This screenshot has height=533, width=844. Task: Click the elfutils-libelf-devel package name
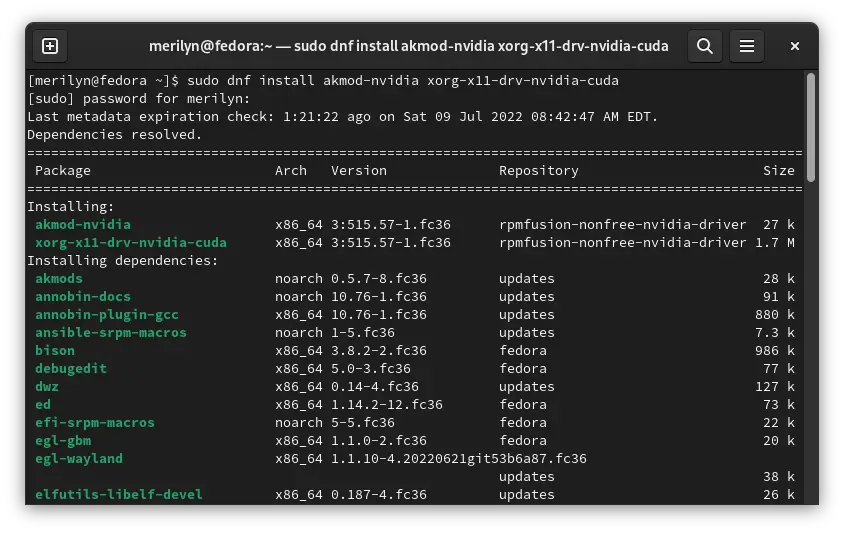[119, 495]
